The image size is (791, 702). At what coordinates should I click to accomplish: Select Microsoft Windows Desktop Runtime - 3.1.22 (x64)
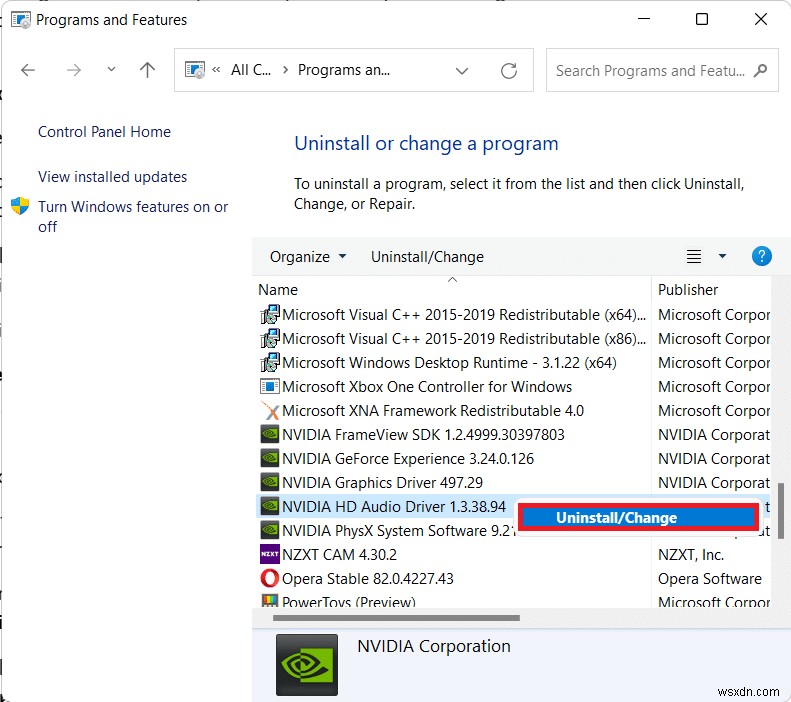[x=449, y=363]
